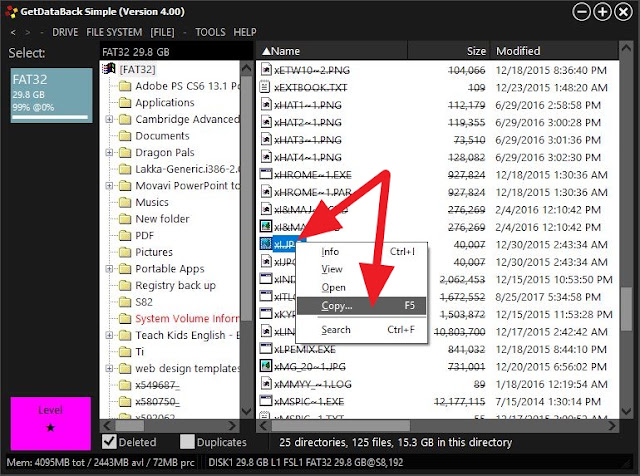Screen dimensions: 640x476
Task: Click the xHAT1~1.PNG file icon
Action: pos(266,105)
